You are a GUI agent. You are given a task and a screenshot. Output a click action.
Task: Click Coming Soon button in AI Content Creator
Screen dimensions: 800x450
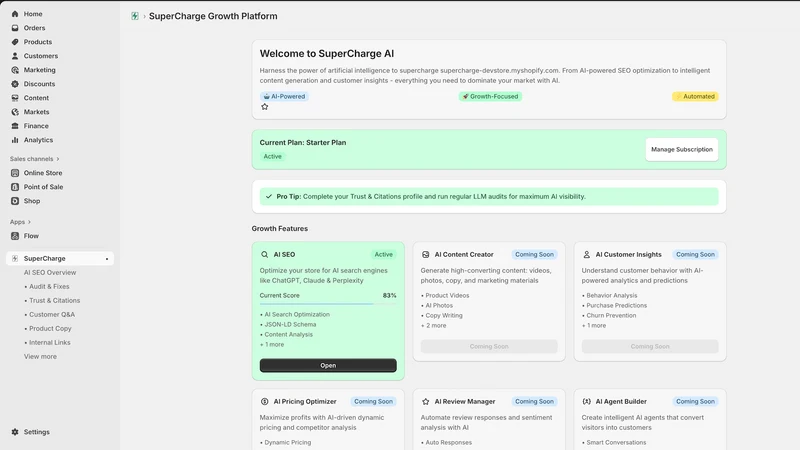489,346
